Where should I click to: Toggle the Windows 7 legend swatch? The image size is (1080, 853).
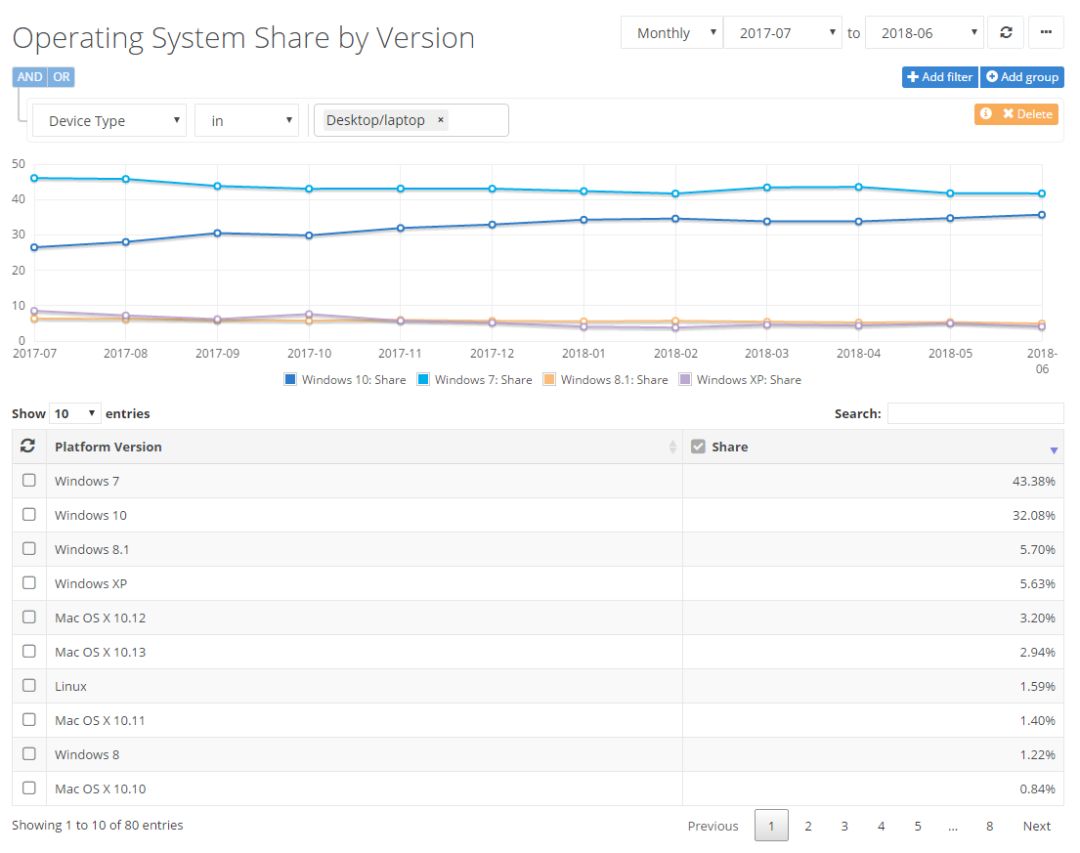423,379
